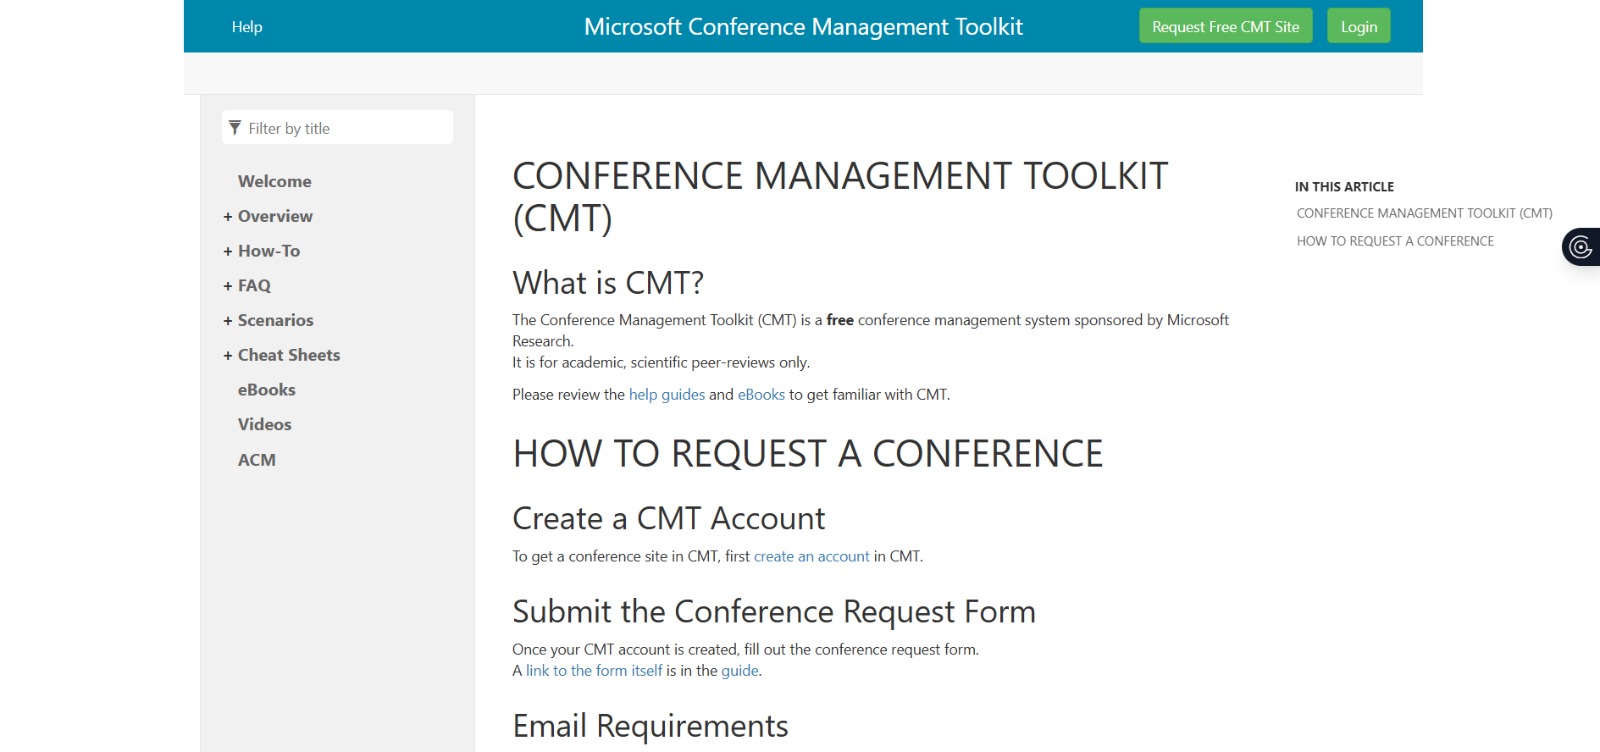
Task: Click the Submit the Conference Request Form heading
Action: 774,612
